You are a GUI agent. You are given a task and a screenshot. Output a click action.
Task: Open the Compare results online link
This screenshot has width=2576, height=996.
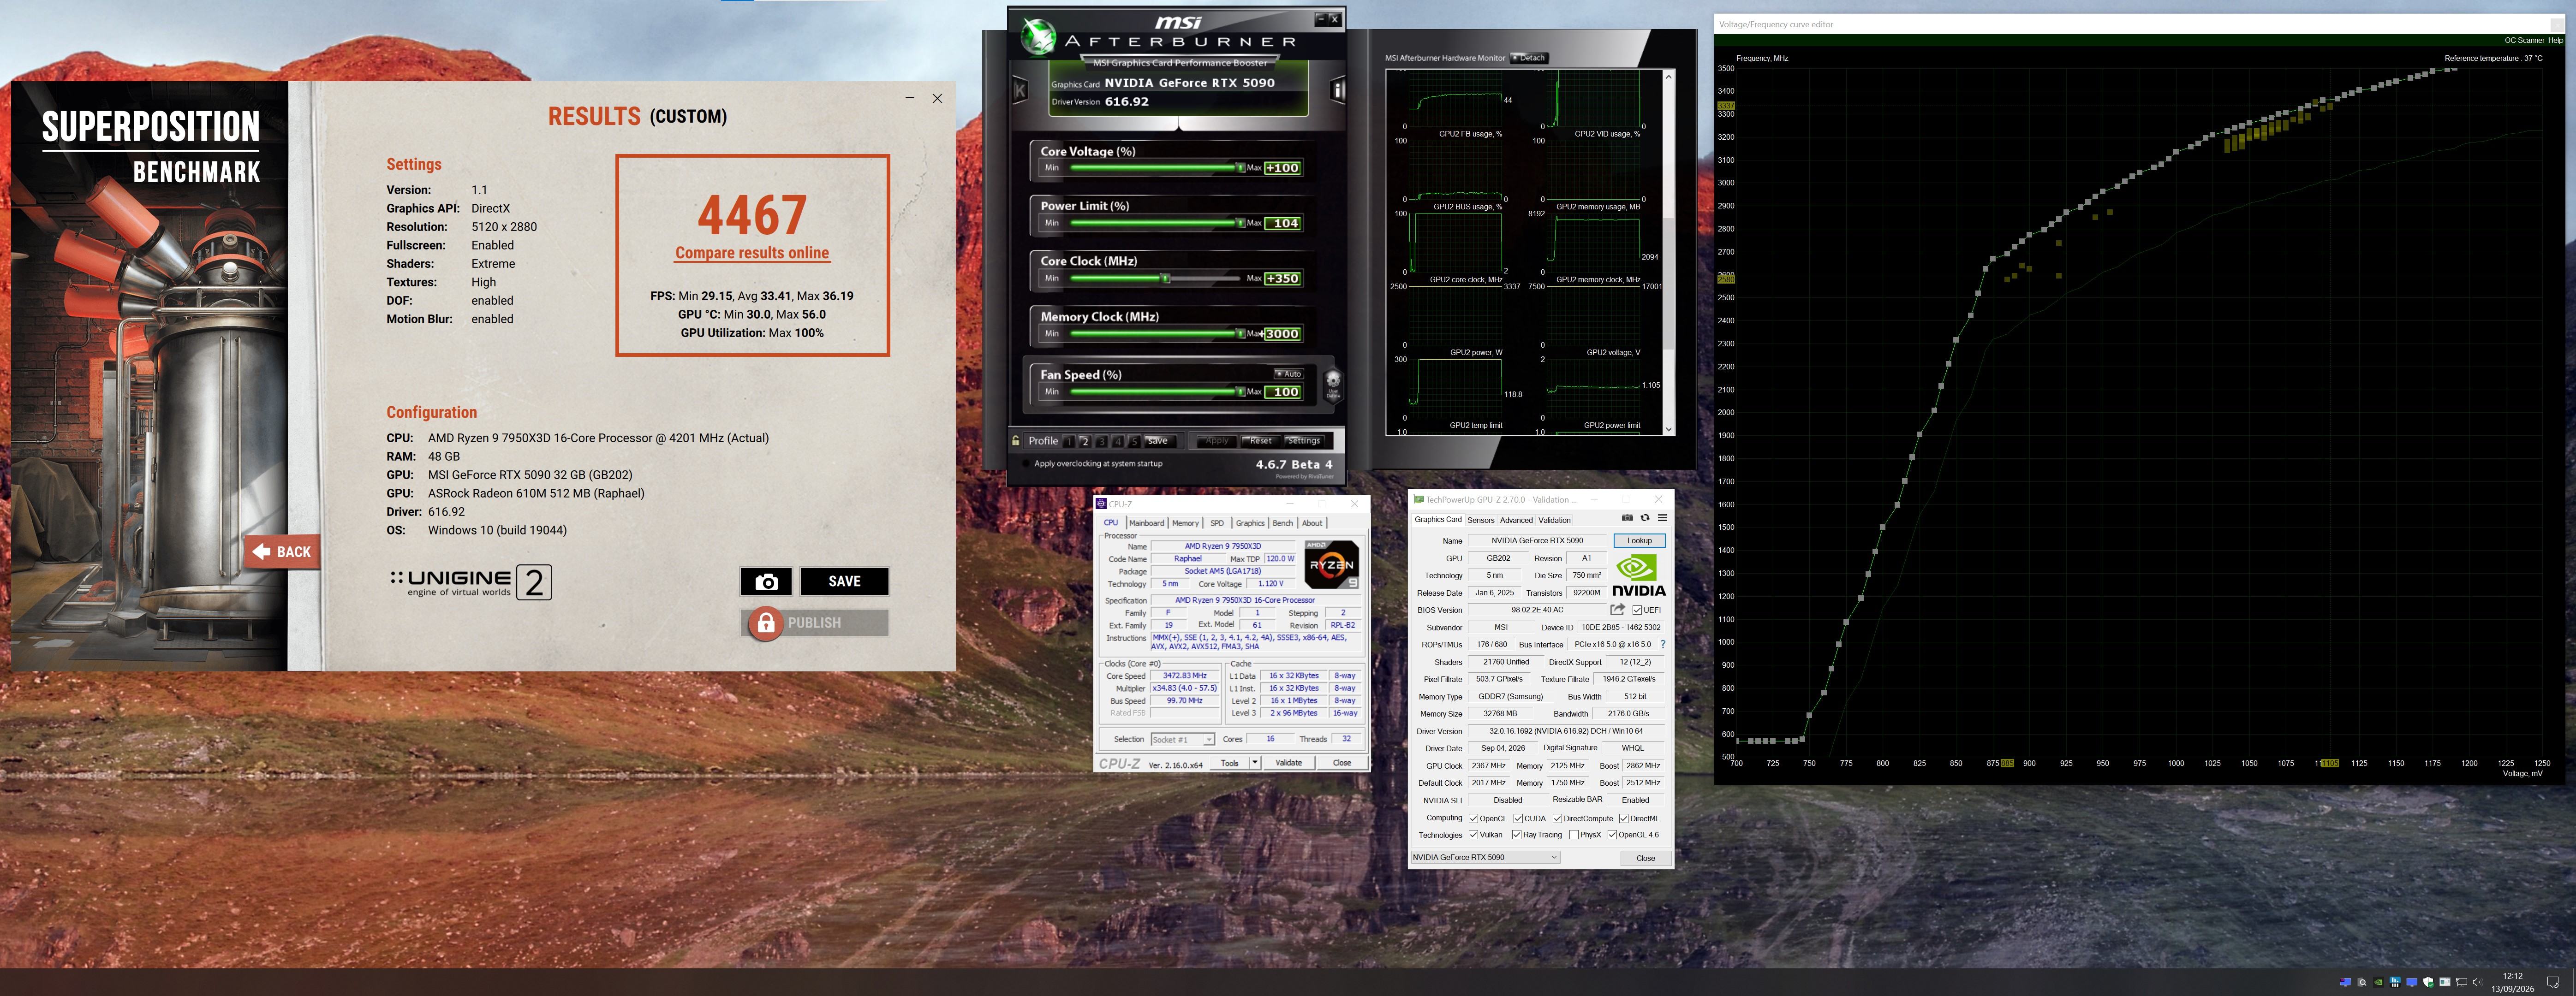(x=752, y=253)
